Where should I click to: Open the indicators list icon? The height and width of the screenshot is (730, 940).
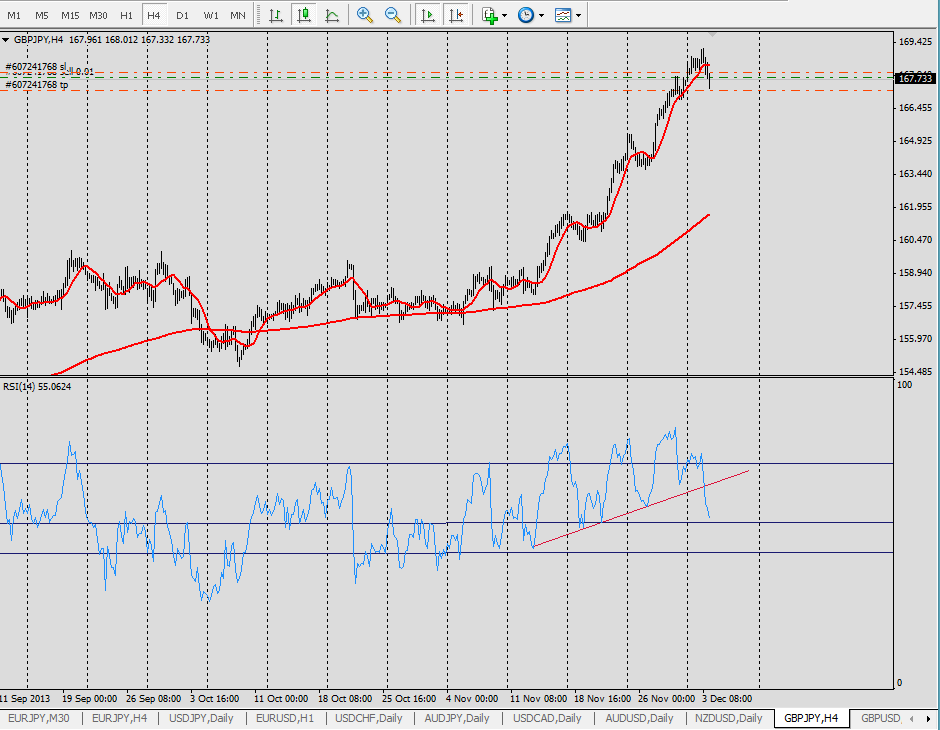point(490,15)
